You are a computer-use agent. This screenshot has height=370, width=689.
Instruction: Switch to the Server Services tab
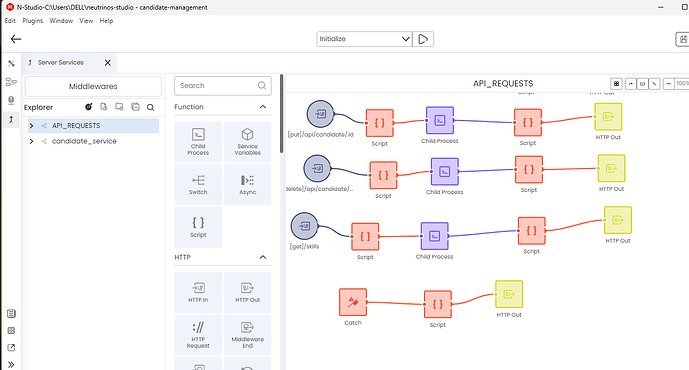pyautogui.click(x=61, y=62)
